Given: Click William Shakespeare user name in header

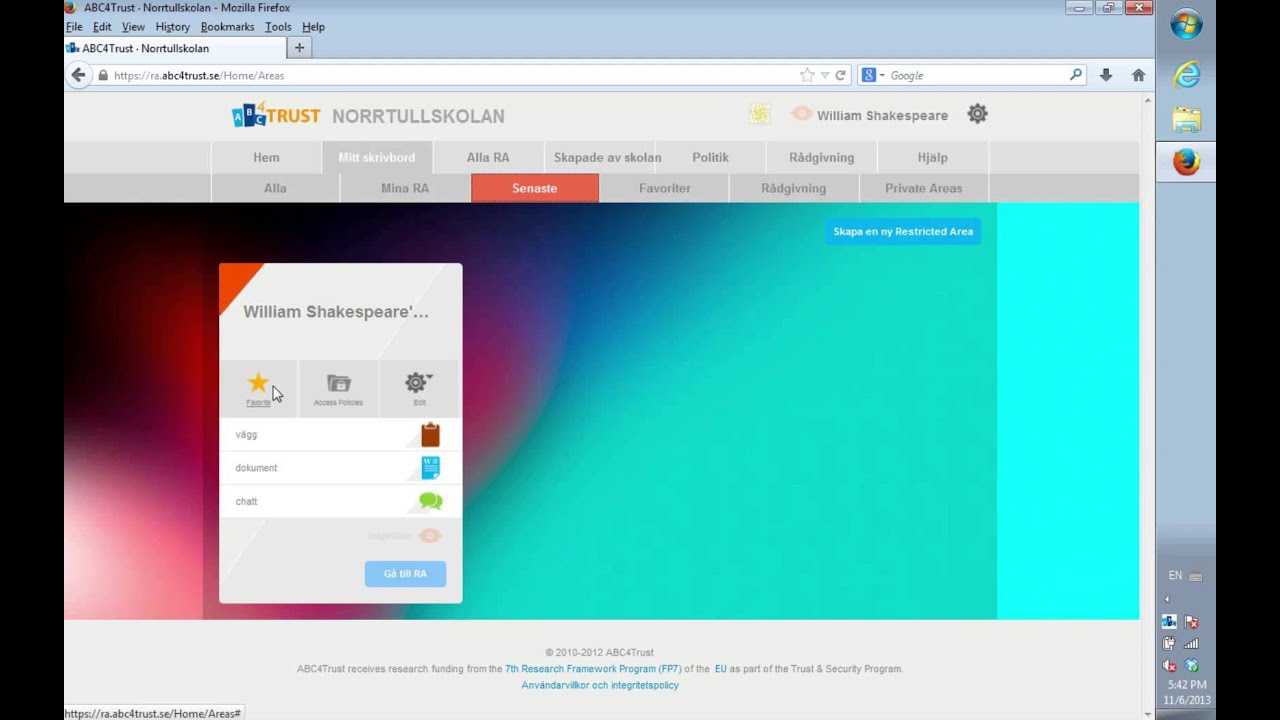Looking at the screenshot, I should pyautogui.click(x=882, y=115).
